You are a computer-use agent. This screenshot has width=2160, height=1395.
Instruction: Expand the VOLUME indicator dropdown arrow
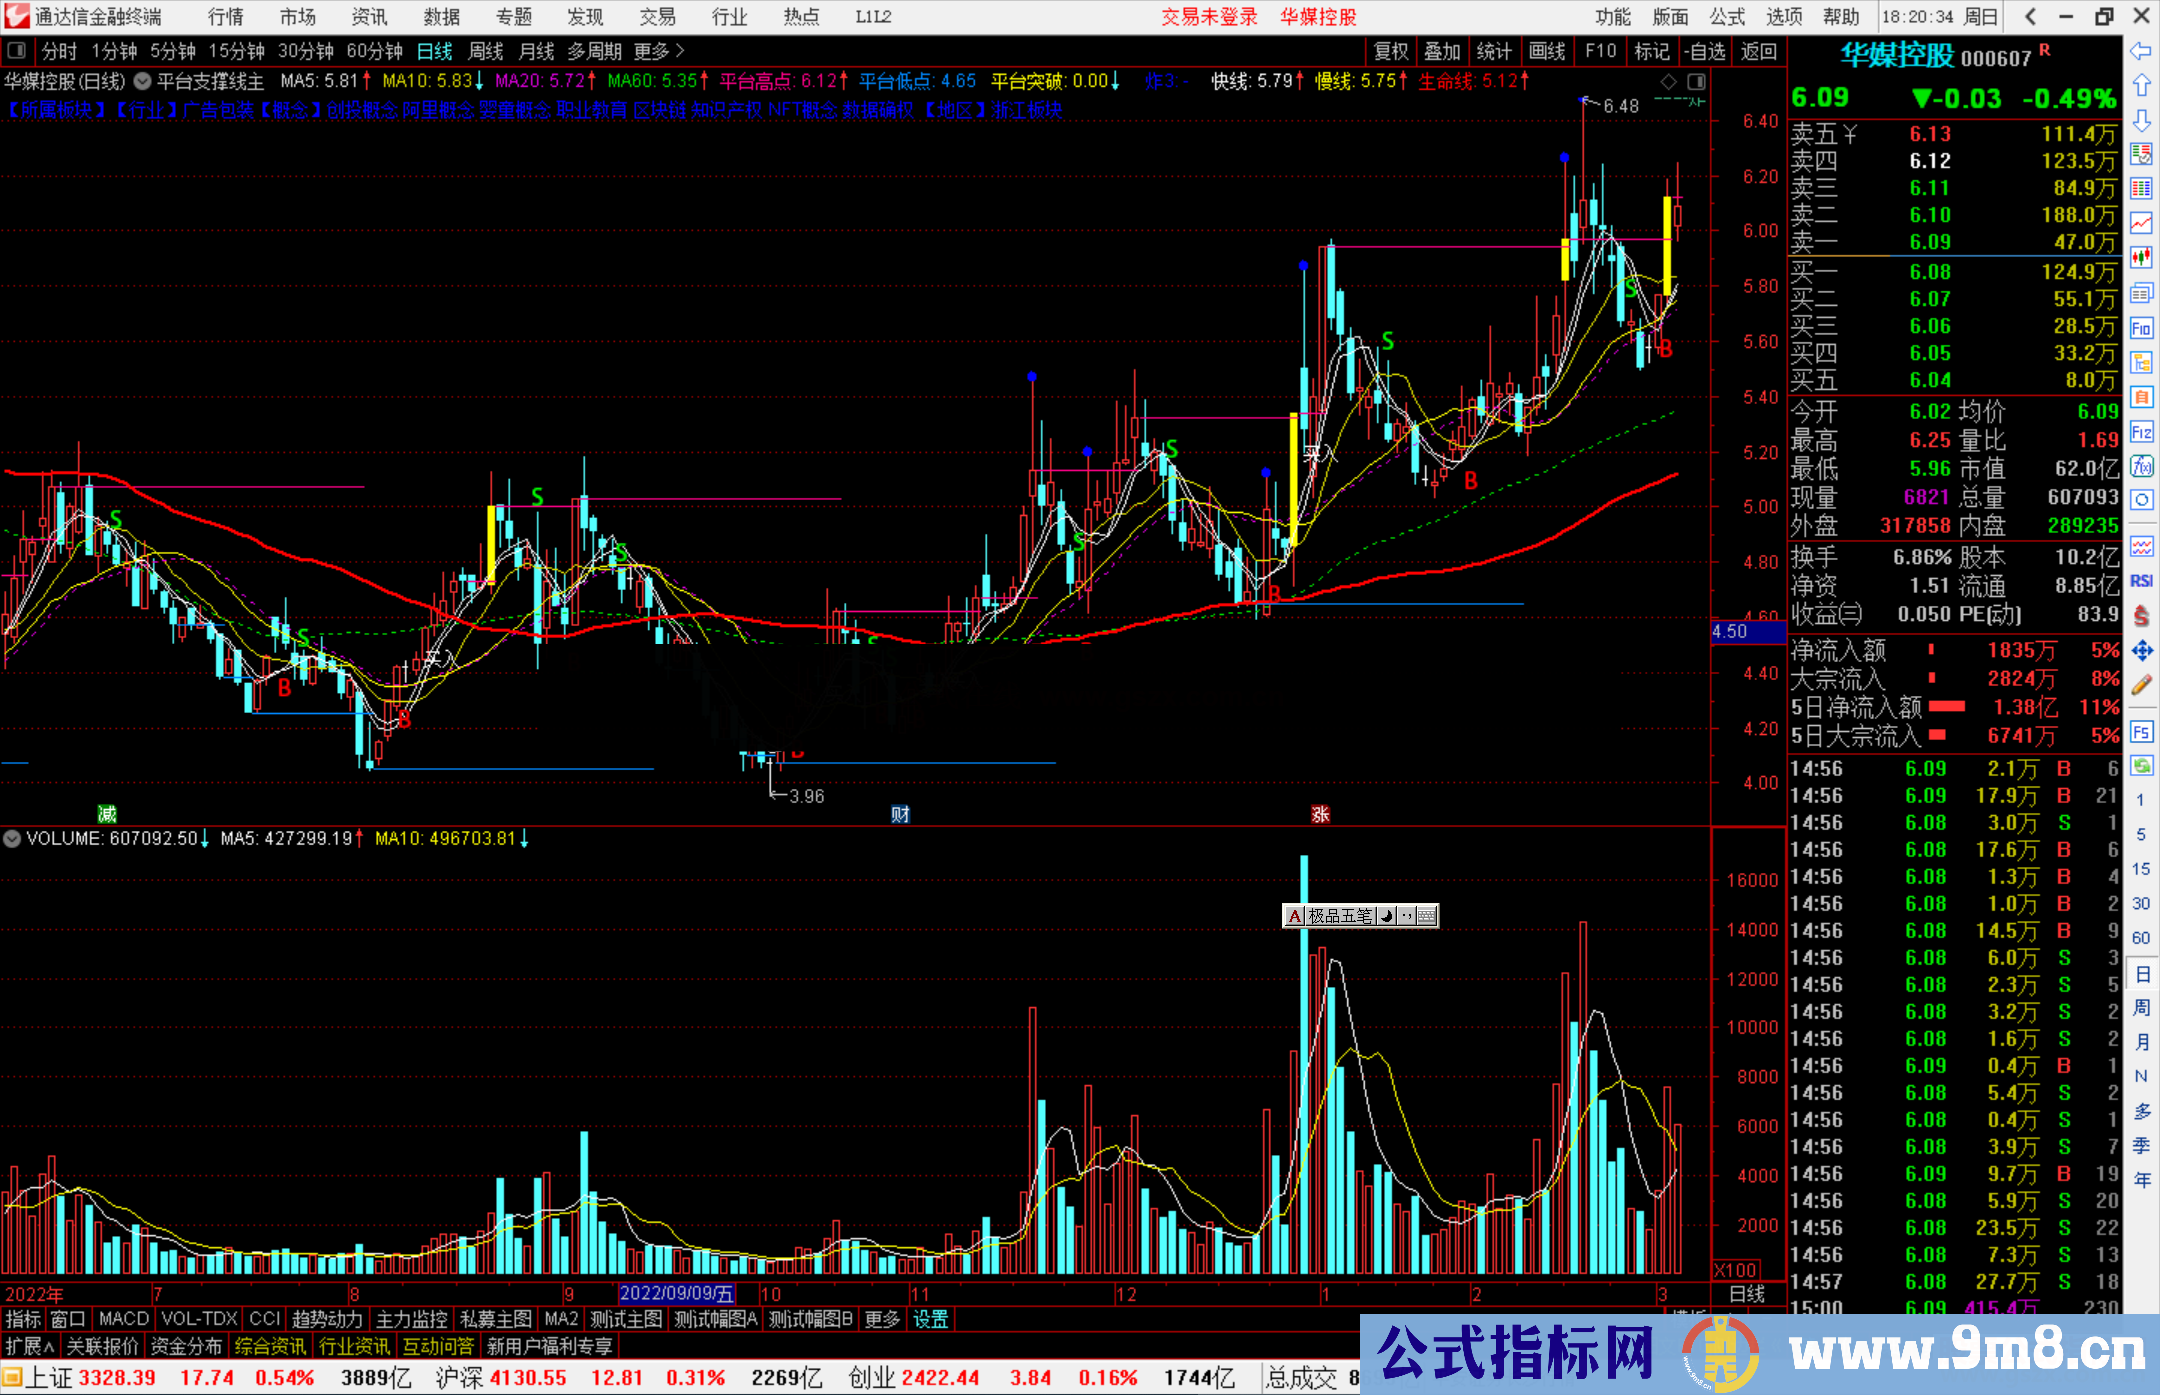tap(12, 838)
